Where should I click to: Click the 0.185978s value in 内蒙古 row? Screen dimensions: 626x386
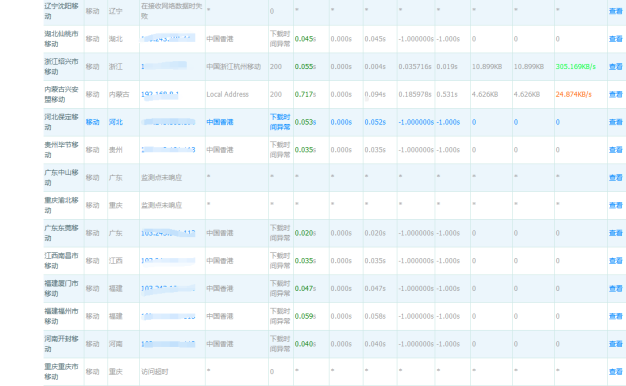415,95
